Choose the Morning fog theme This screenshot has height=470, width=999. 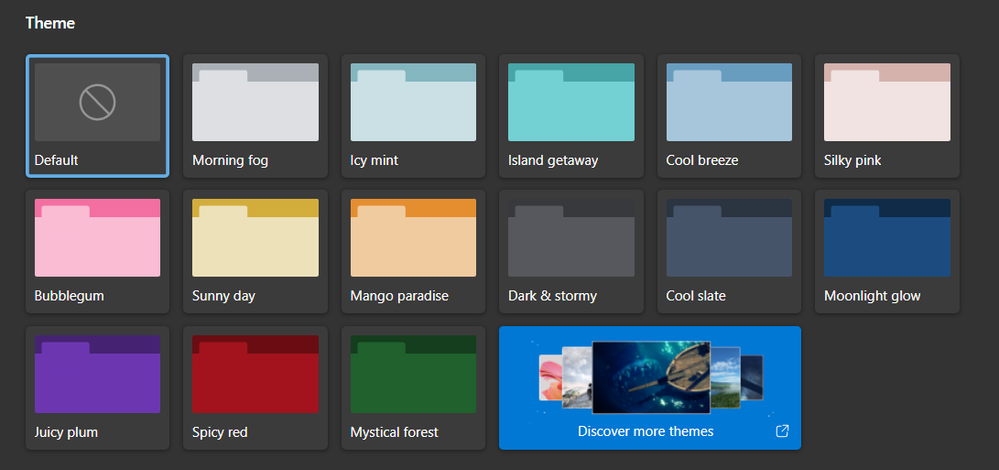pyautogui.click(x=255, y=116)
